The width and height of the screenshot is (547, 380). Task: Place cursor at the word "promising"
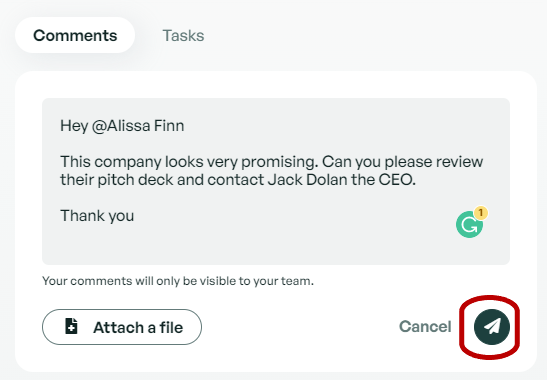pyautogui.click(x=279, y=162)
